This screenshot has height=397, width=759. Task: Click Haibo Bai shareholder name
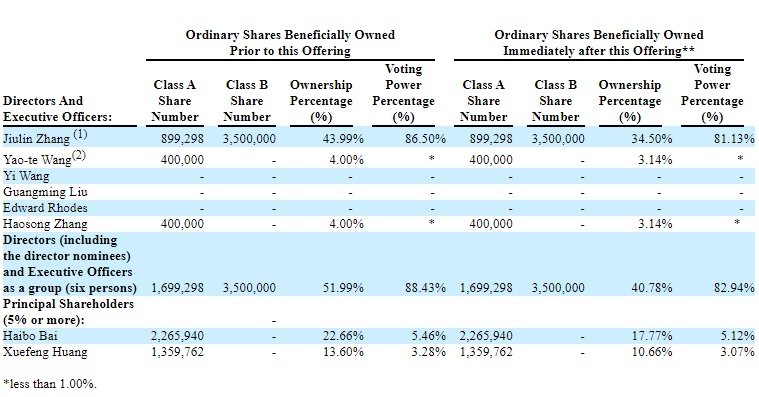[x=30, y=336]
